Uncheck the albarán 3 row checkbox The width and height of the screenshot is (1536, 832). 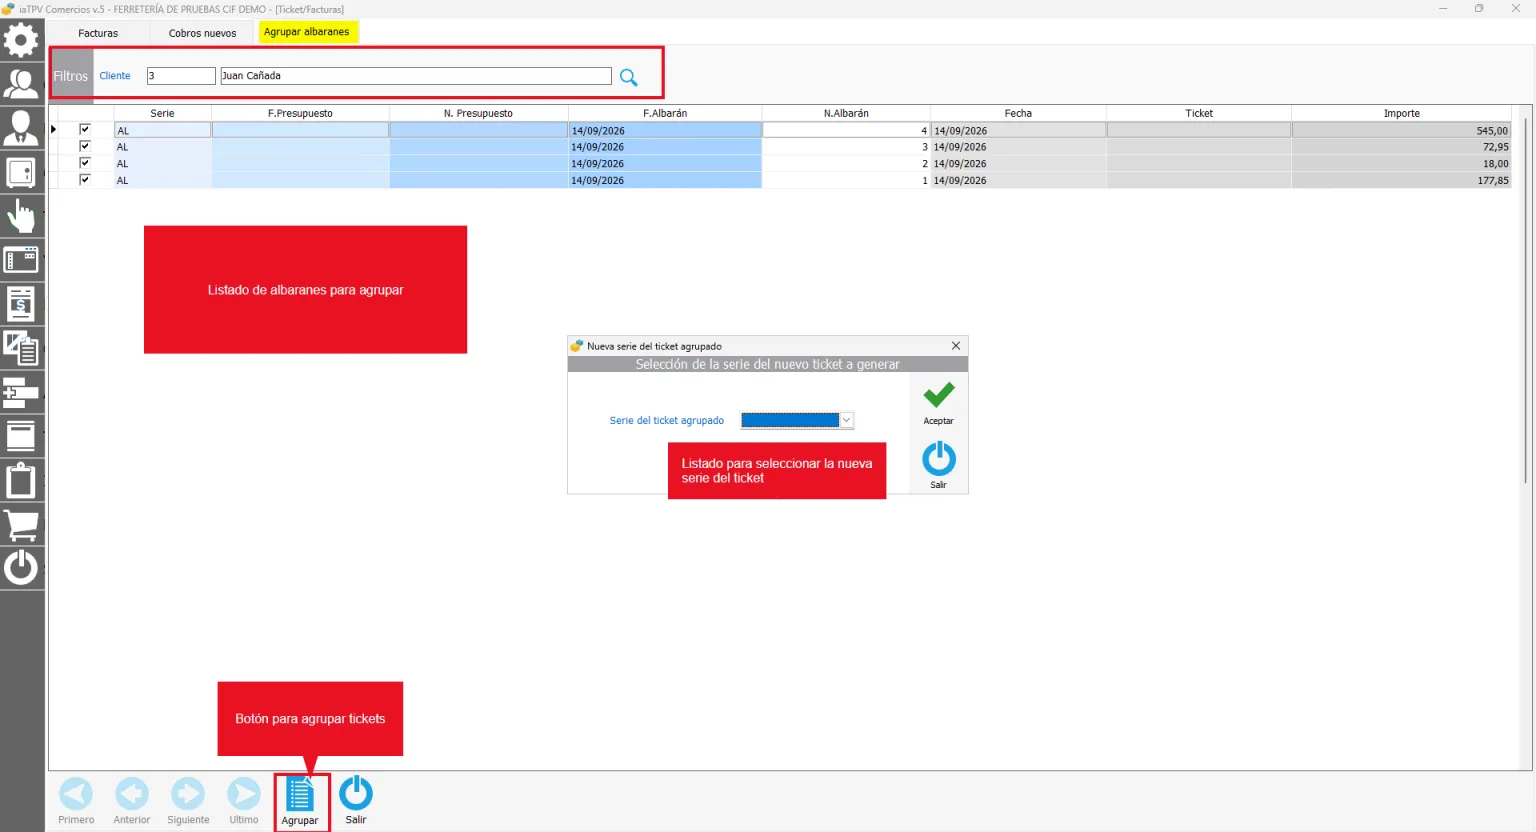pos(85,146)
